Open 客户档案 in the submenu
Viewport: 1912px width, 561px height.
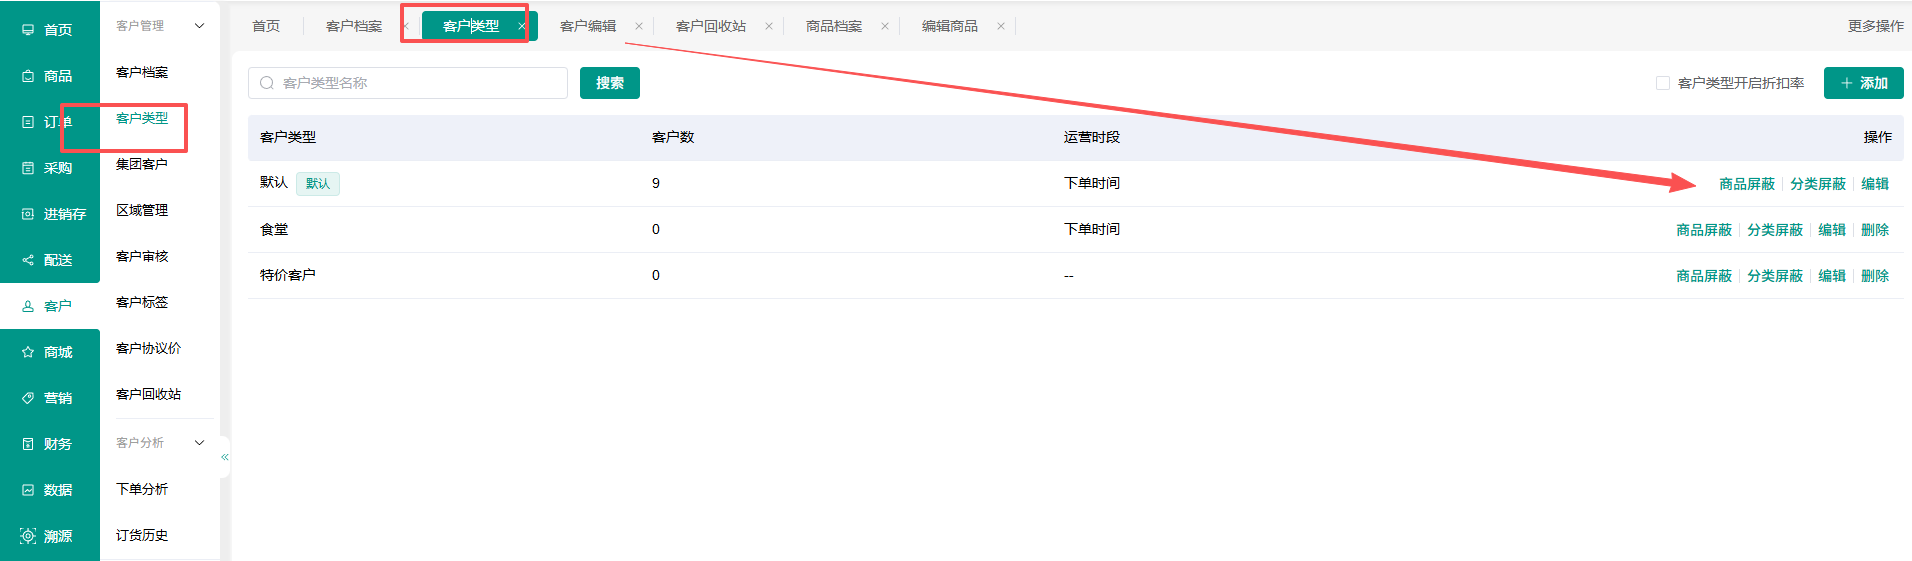tap(142, 72)
